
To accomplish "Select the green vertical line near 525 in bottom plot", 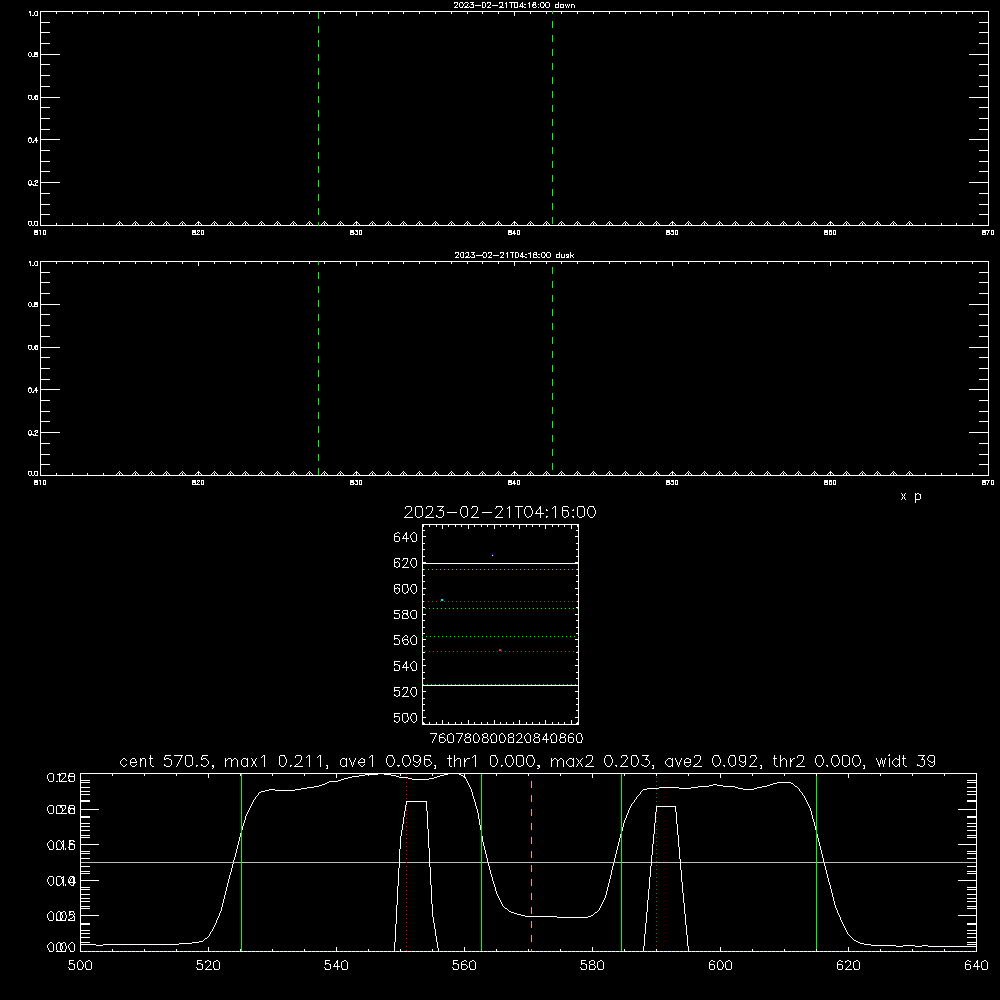I will [x=242, y=862].
